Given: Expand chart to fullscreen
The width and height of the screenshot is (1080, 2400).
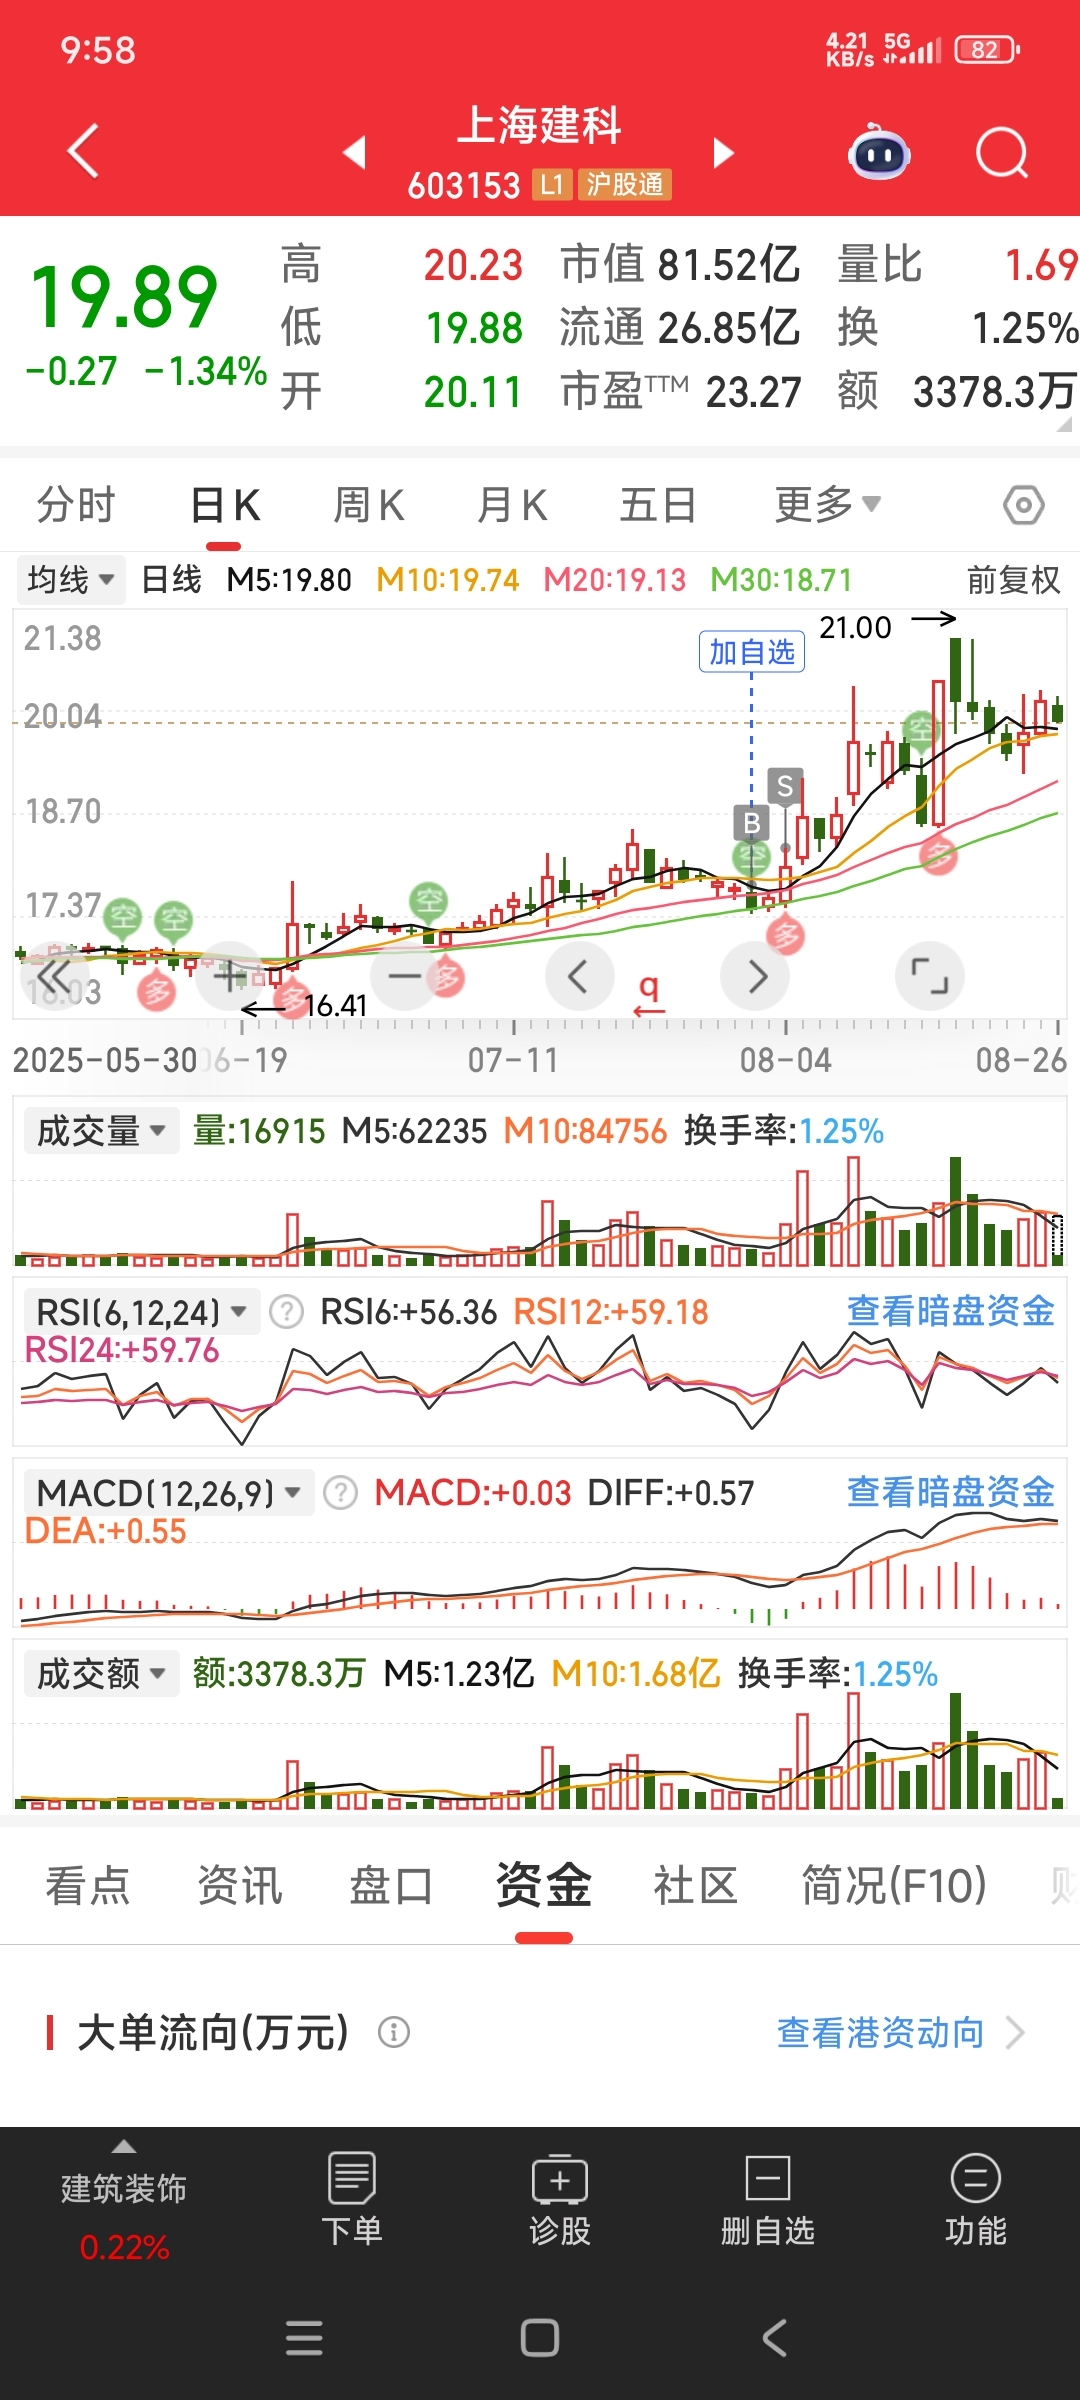Looking at the screenshot, I should pos(930,976).
